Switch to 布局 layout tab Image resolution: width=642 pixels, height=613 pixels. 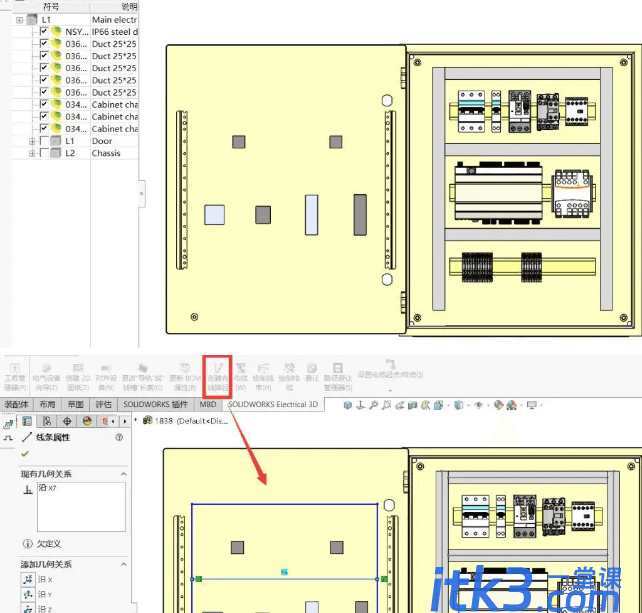click(47, 405)
